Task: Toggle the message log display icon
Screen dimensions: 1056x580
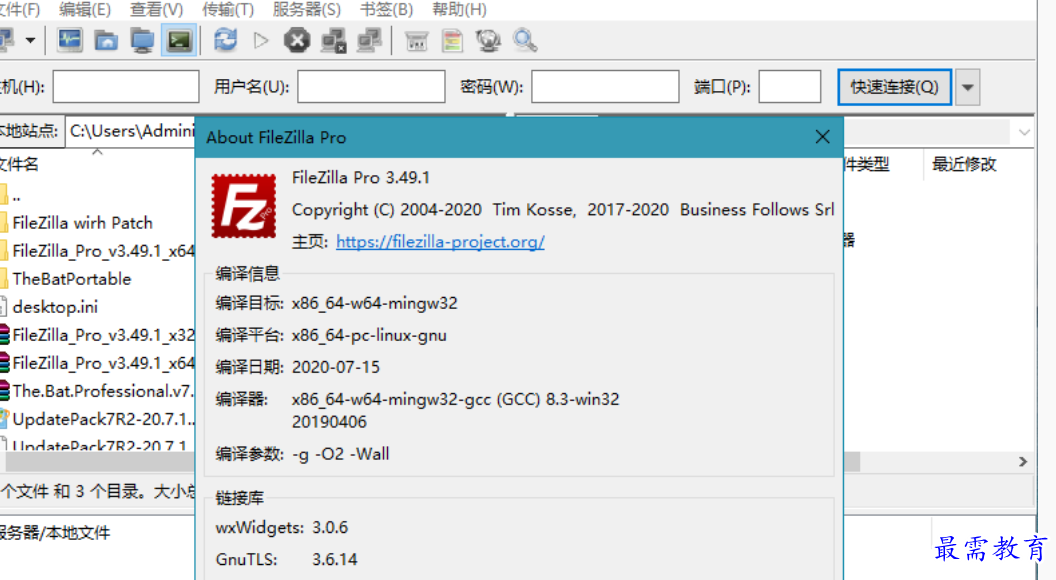Action: point(70,40)
